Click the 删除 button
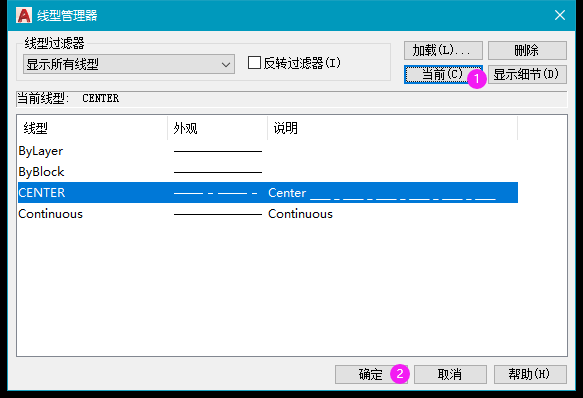This screenshot has width=583, height=398. pyautogui.click(x=527, y=50)
